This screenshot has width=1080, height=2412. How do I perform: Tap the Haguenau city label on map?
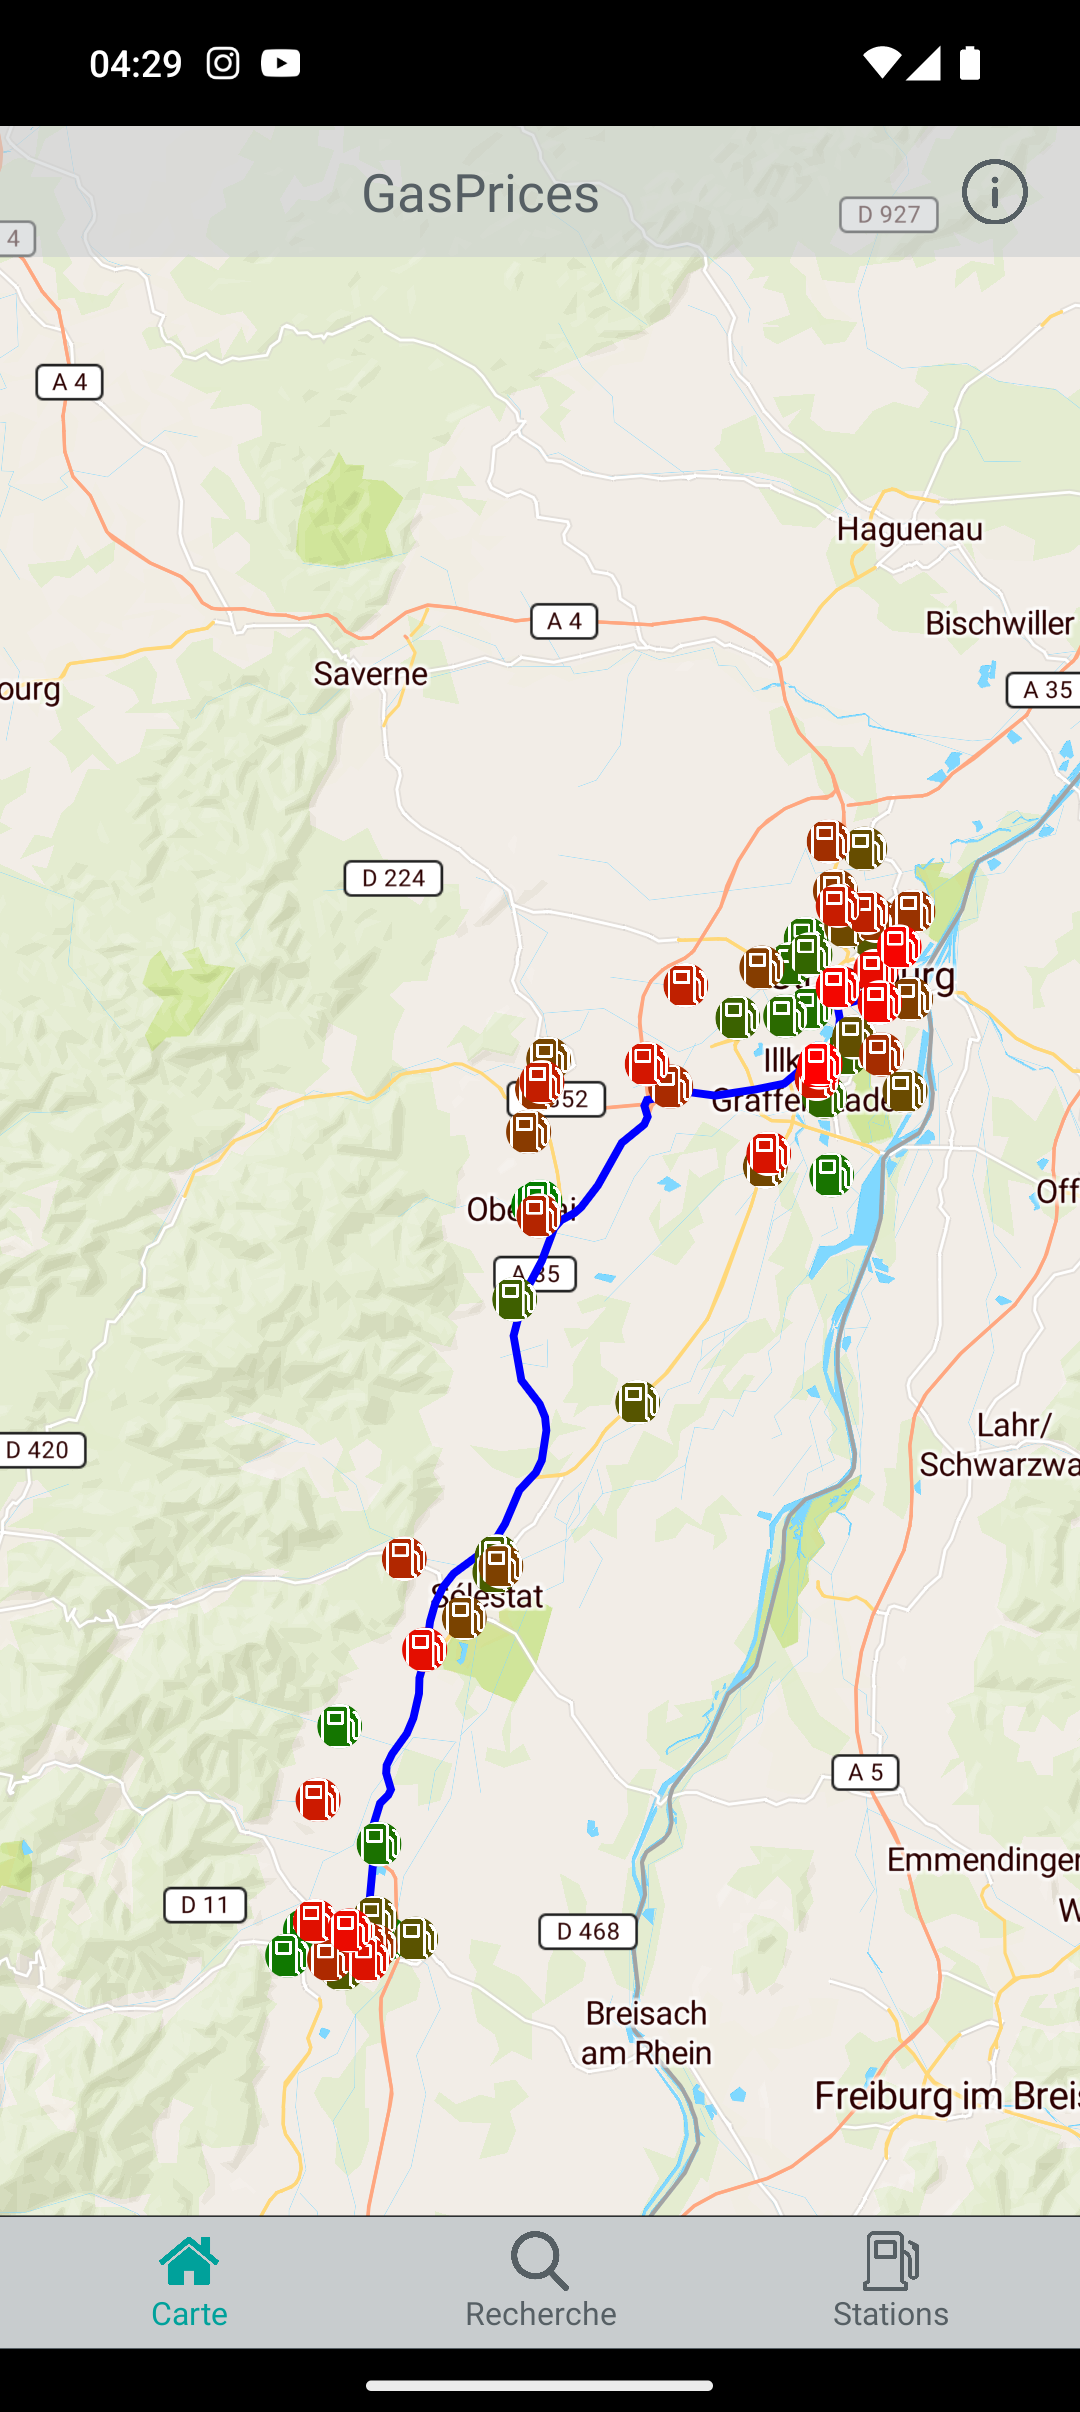(x=910, y=529)
